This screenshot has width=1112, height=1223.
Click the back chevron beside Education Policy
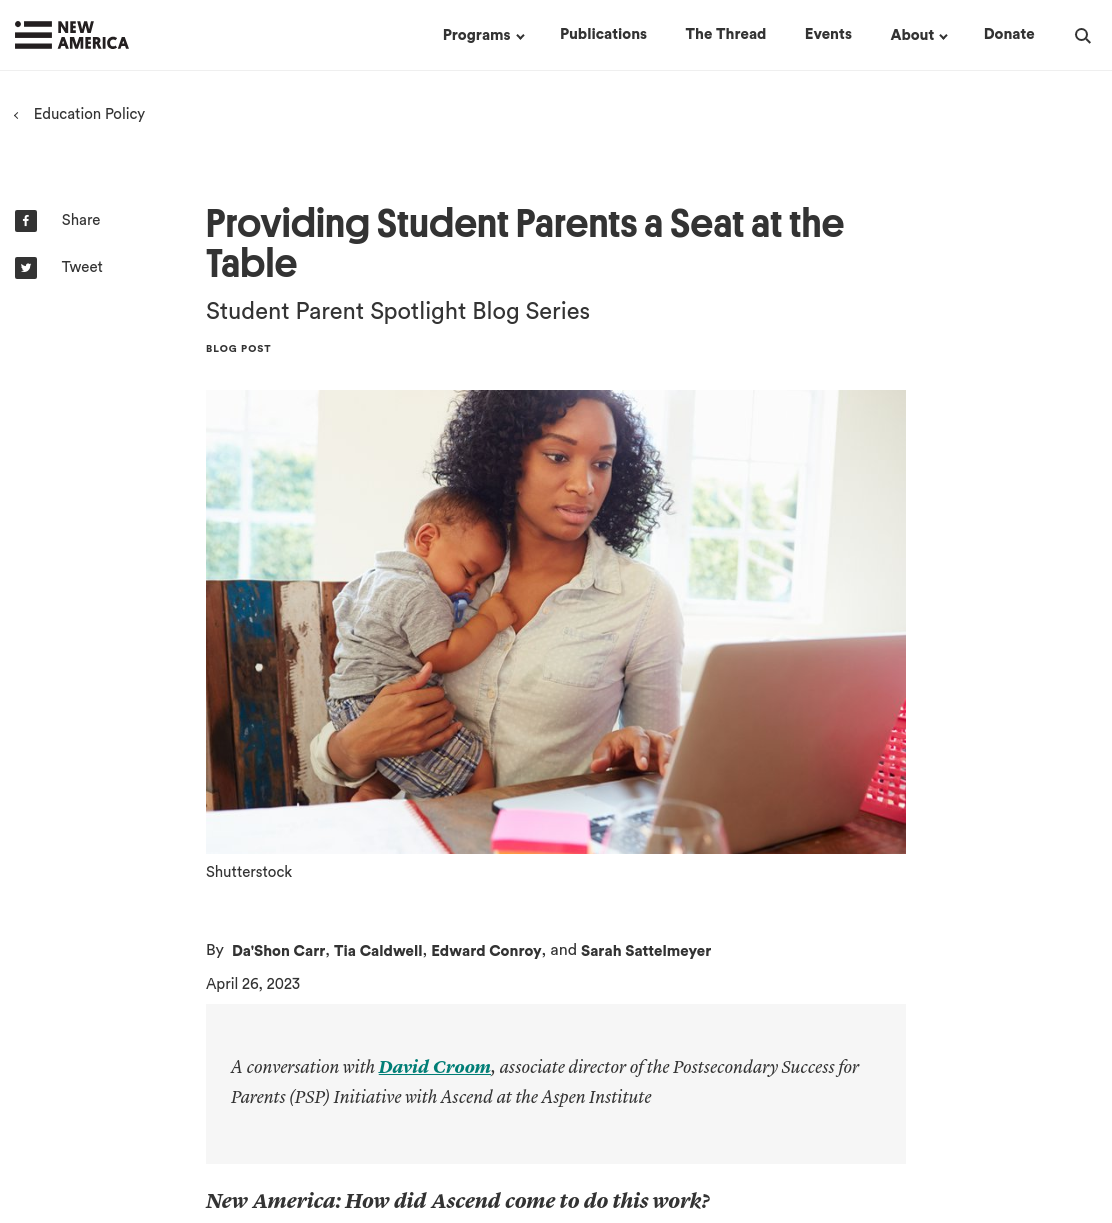[x=16, y=116]
